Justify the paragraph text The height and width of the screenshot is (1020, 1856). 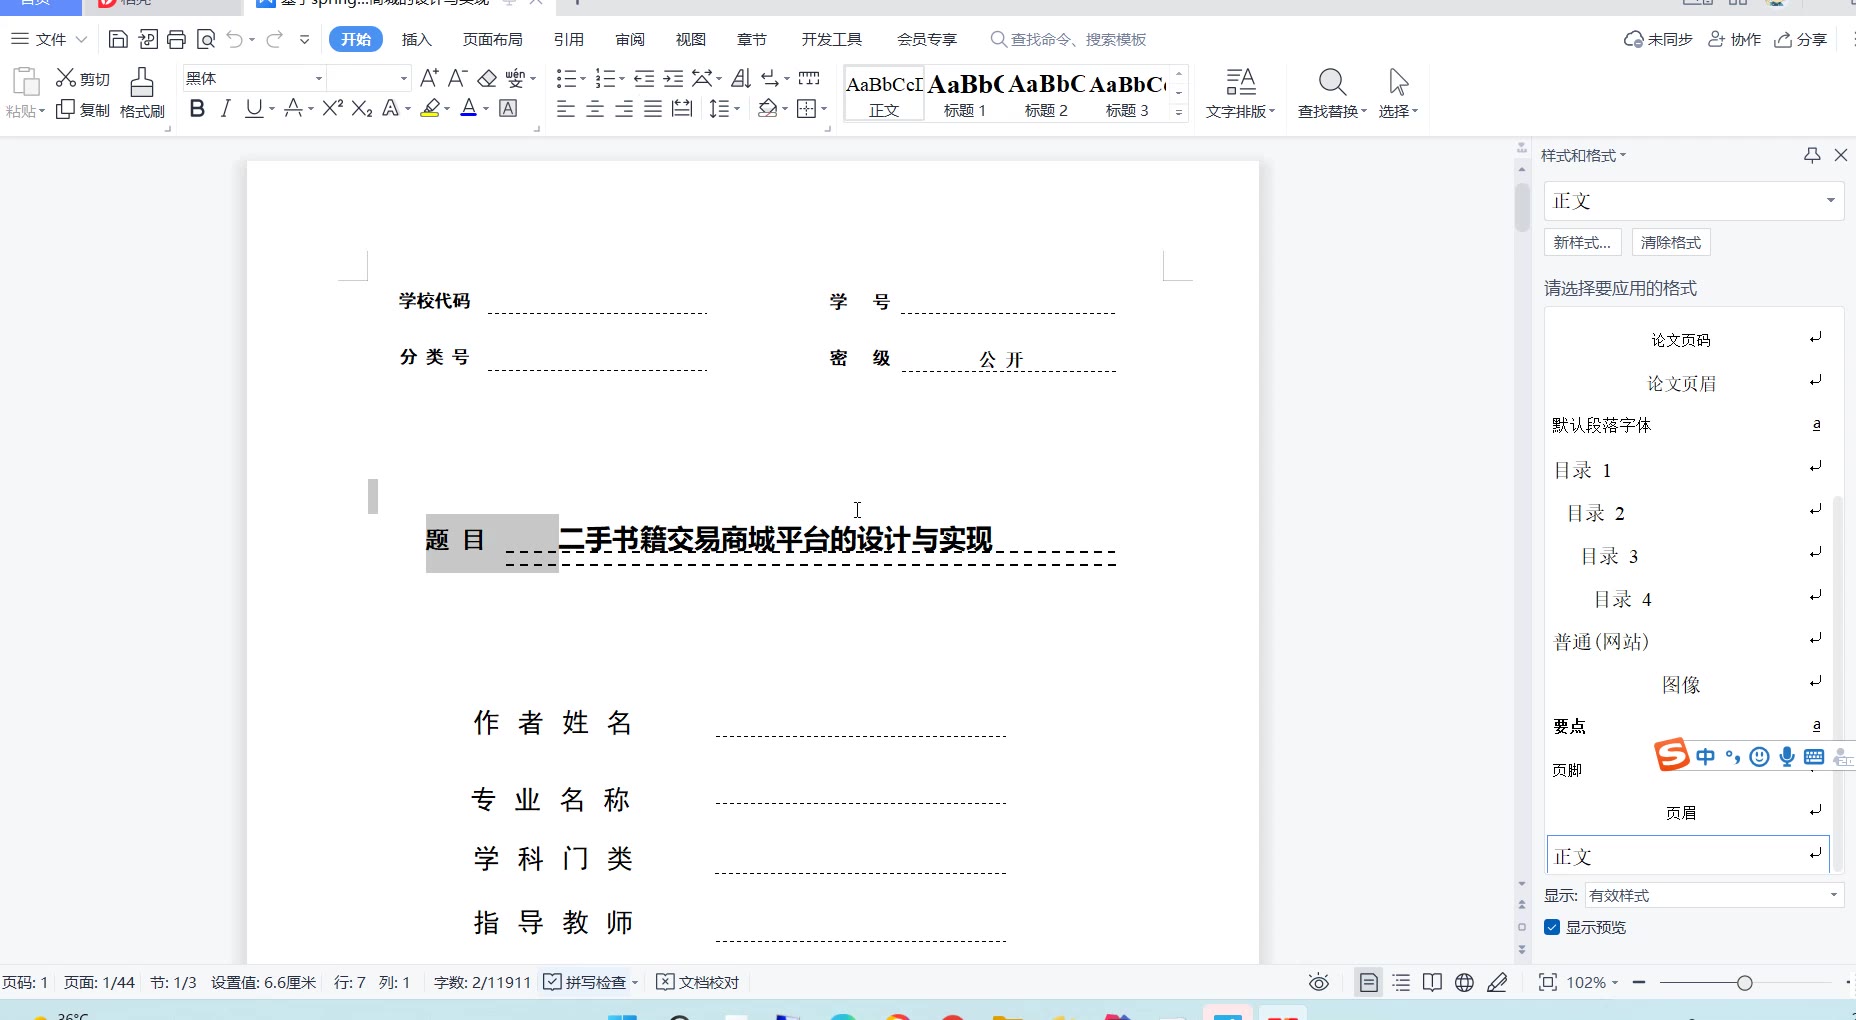click(x=653, y=109)
